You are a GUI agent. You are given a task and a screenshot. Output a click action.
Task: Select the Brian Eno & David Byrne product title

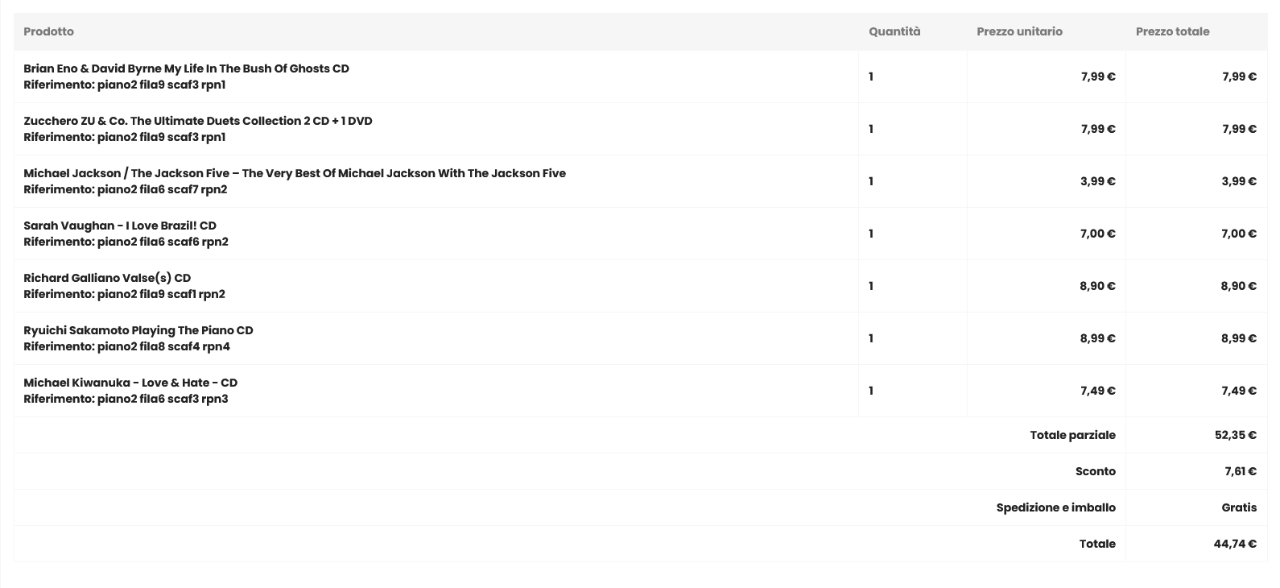(186, 69)
